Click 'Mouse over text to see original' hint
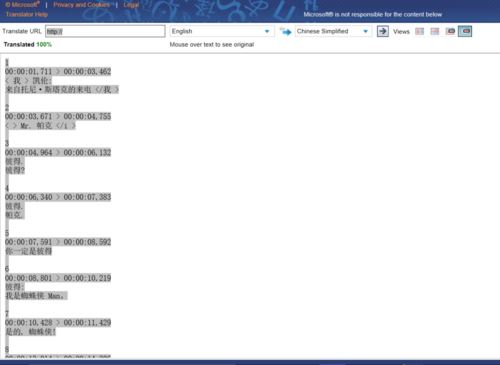Screen dimensions: 500x365 212,44
